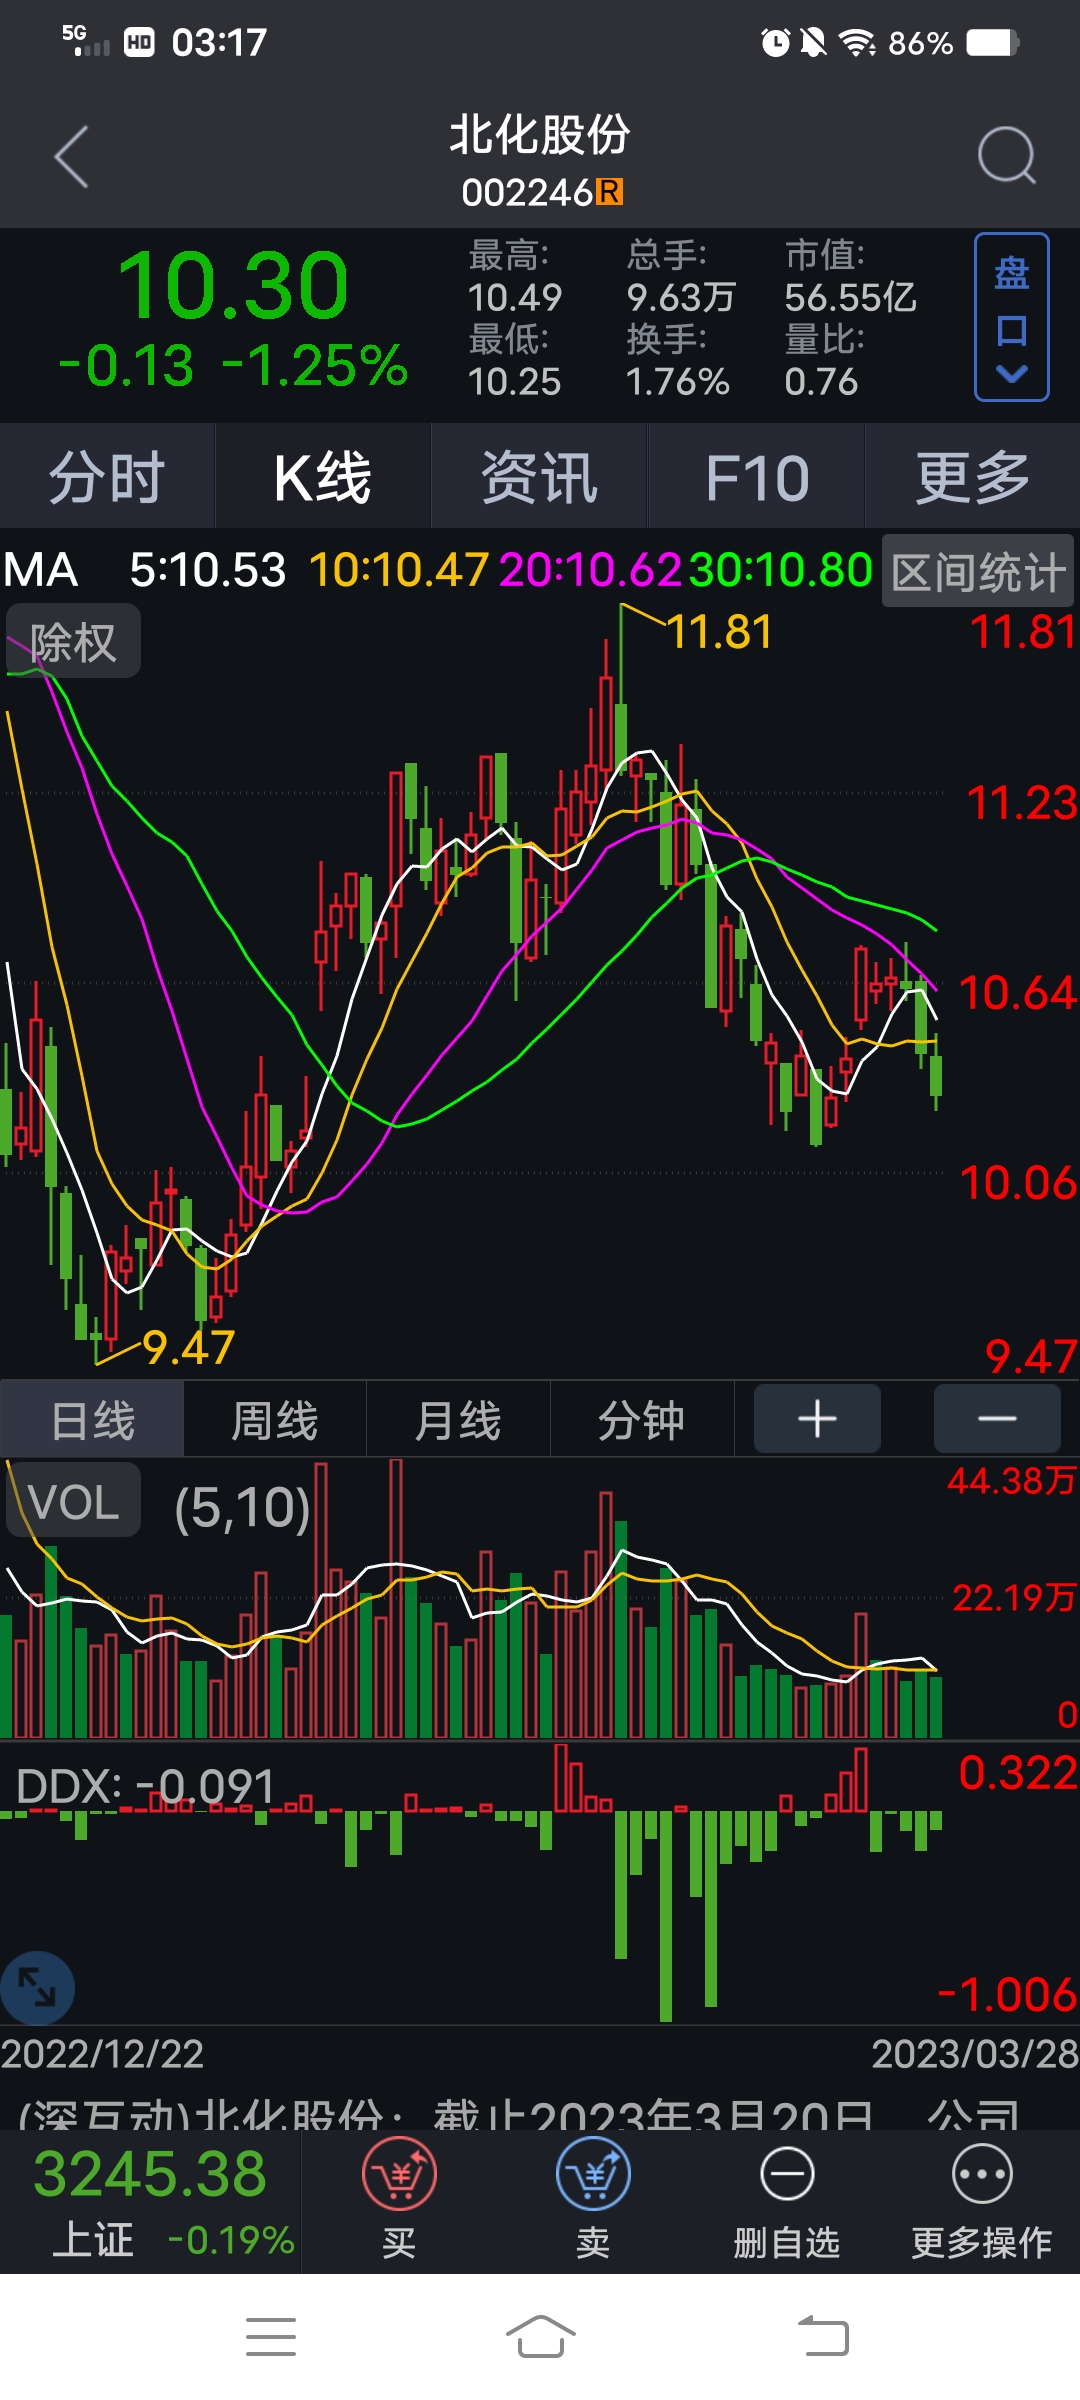This screenshot has width=1080, height=2400.
Task: Switch to the K线 tab
Action: point(323,477)
